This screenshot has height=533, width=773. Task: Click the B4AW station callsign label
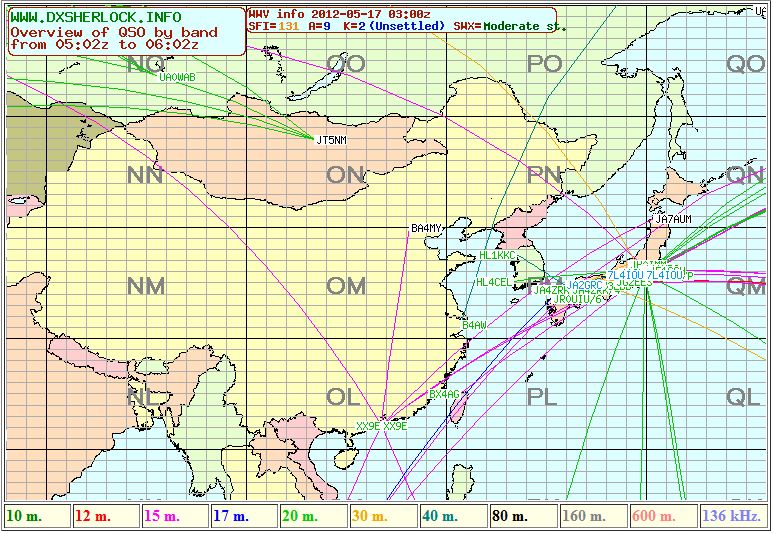click(474, 326)
